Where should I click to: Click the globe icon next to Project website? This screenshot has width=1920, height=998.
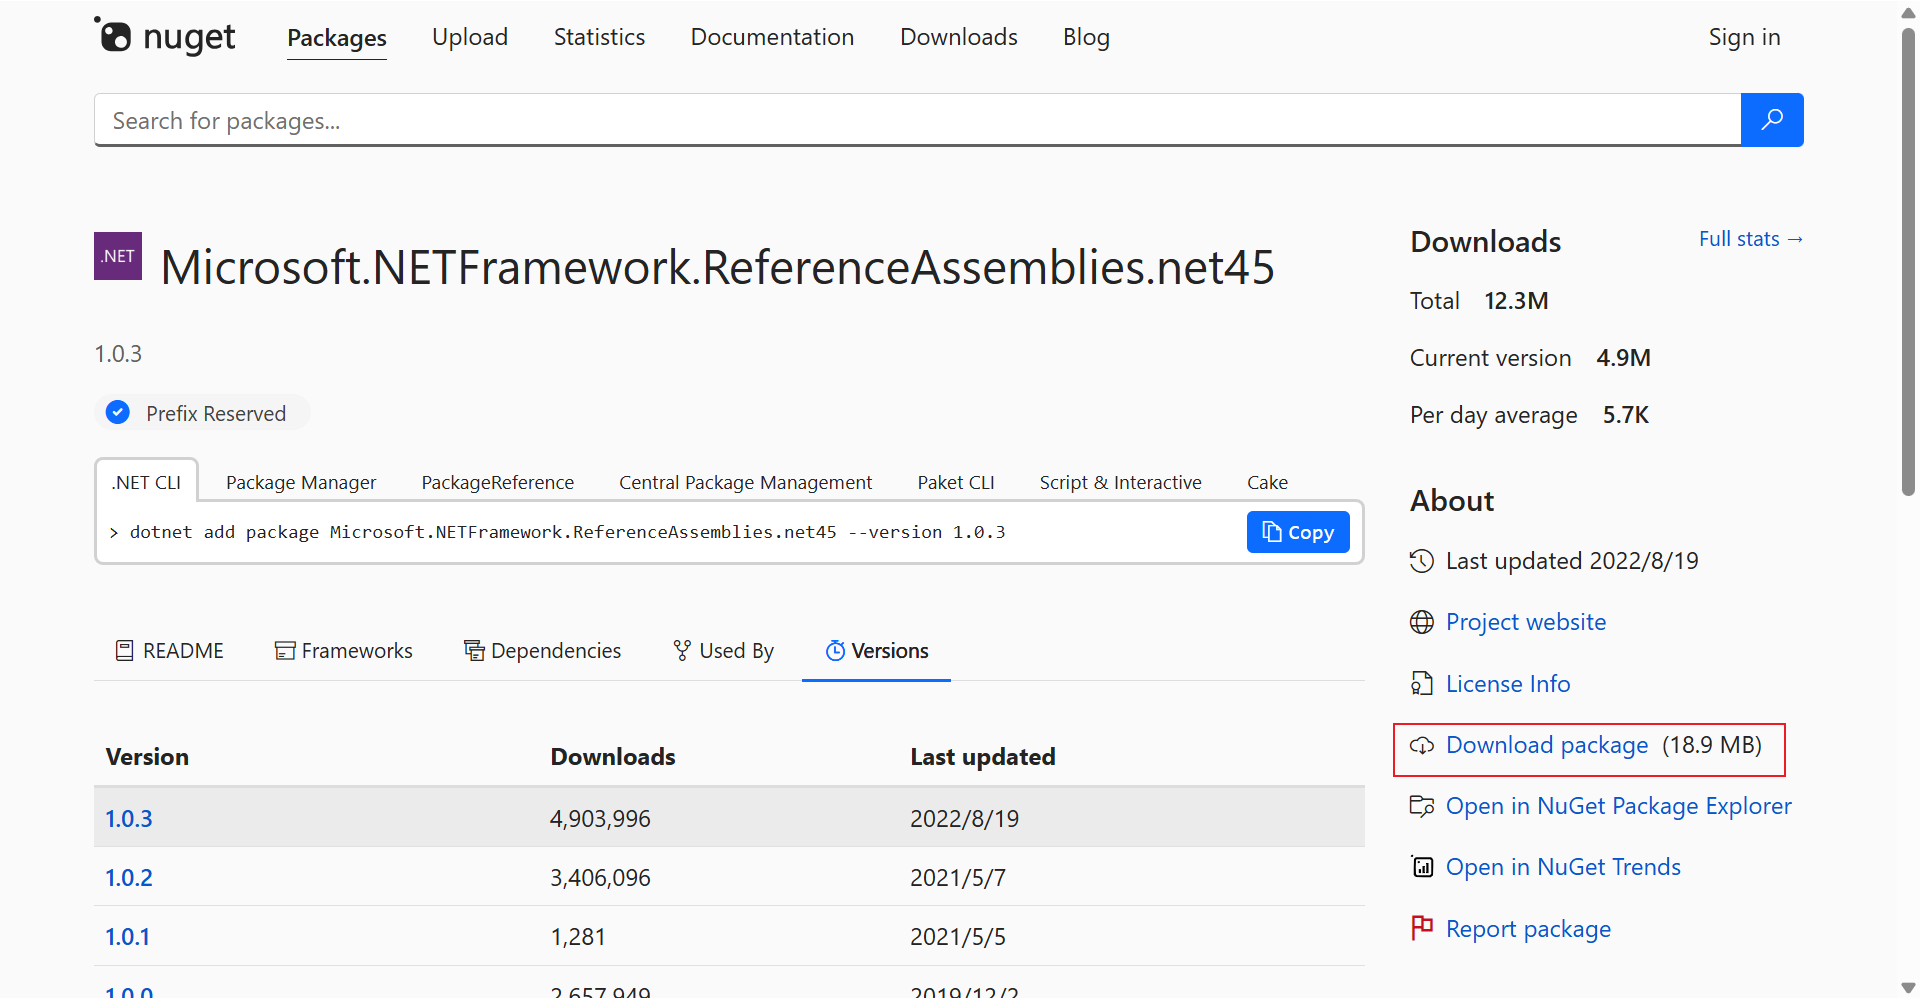(x=1423, y=621)
